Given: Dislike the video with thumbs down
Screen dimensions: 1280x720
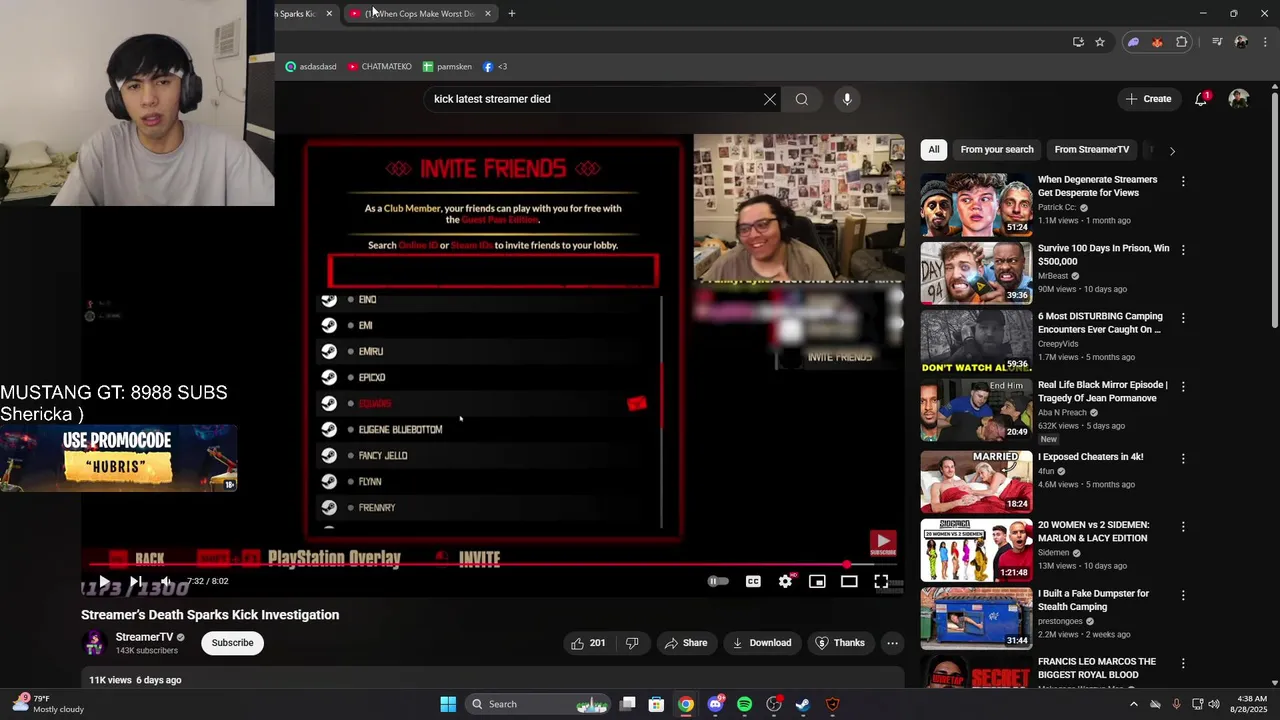Looking at the screenshot, I should (x=632, y=643).
